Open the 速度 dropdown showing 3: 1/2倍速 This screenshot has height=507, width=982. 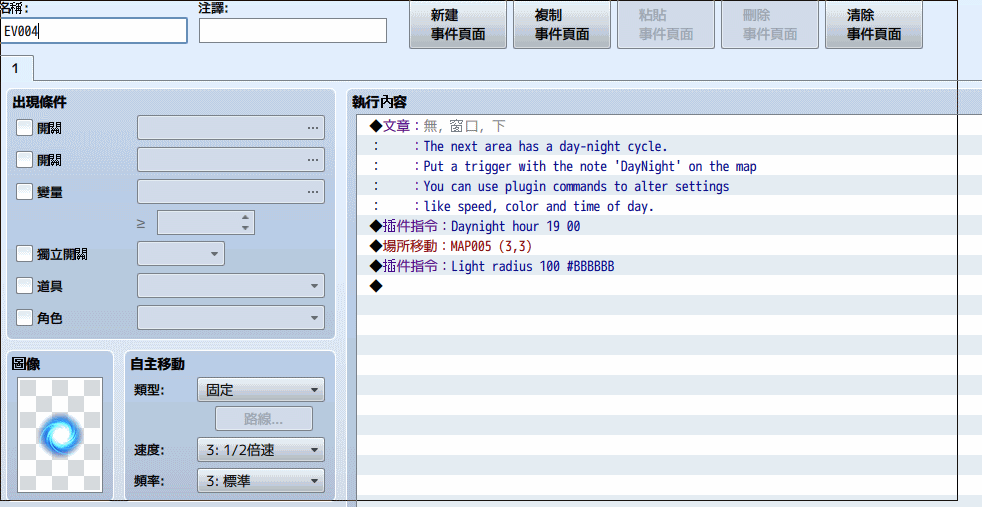coord(261,449)
